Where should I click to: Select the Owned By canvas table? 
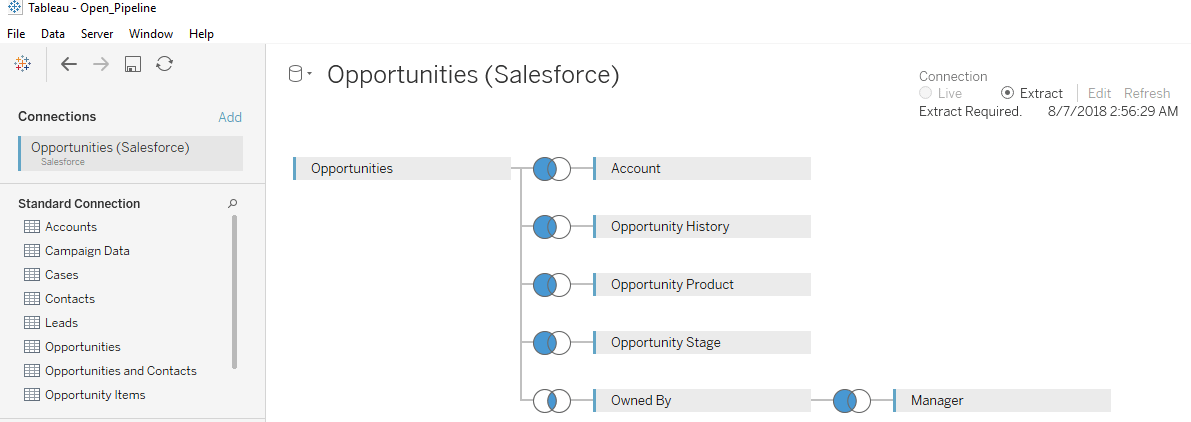[702, 401]
